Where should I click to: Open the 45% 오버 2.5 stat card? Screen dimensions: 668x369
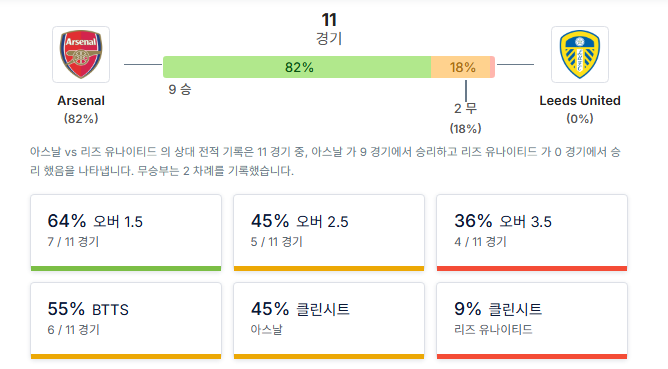coord(329,233)
